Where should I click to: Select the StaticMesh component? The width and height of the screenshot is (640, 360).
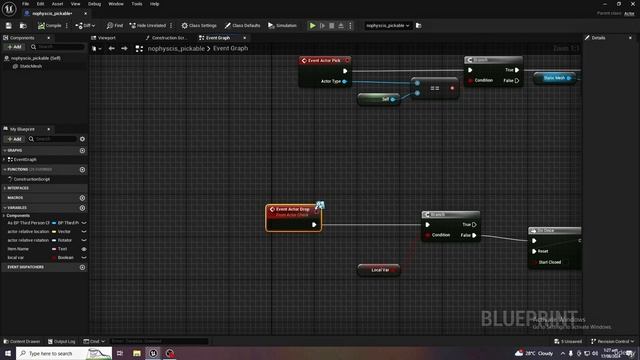[31, 66]
